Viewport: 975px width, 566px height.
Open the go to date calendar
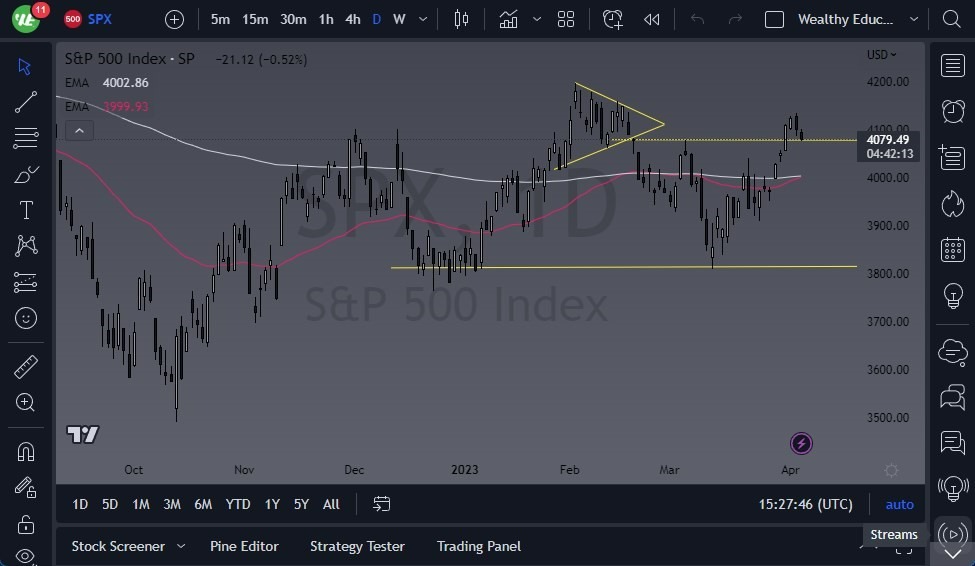(x=381, y=504)
